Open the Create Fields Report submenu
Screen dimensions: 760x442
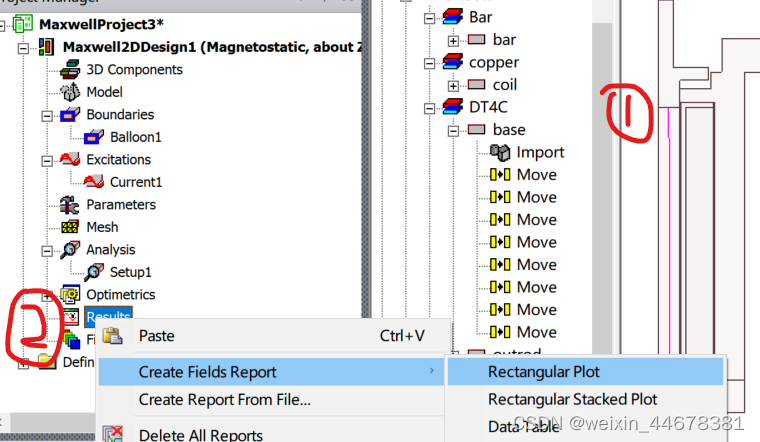(271, 372)
